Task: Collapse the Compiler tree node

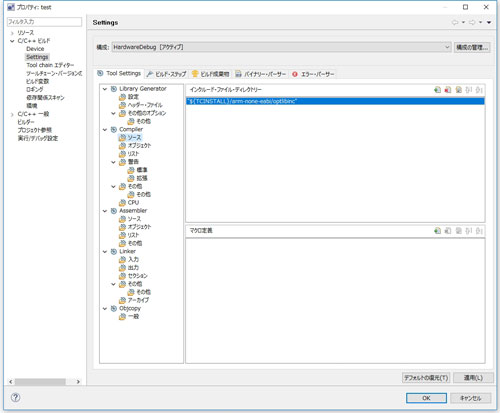Action: click(105, 129)
